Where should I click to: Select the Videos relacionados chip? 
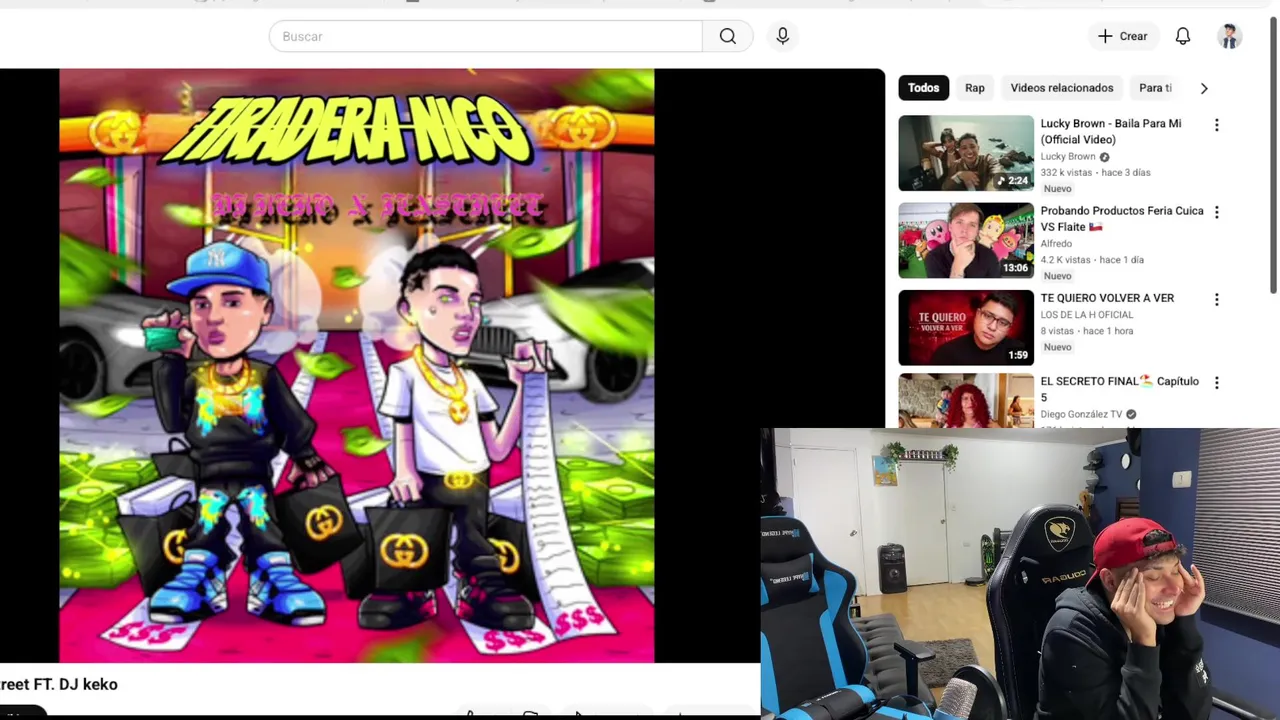1061,88
